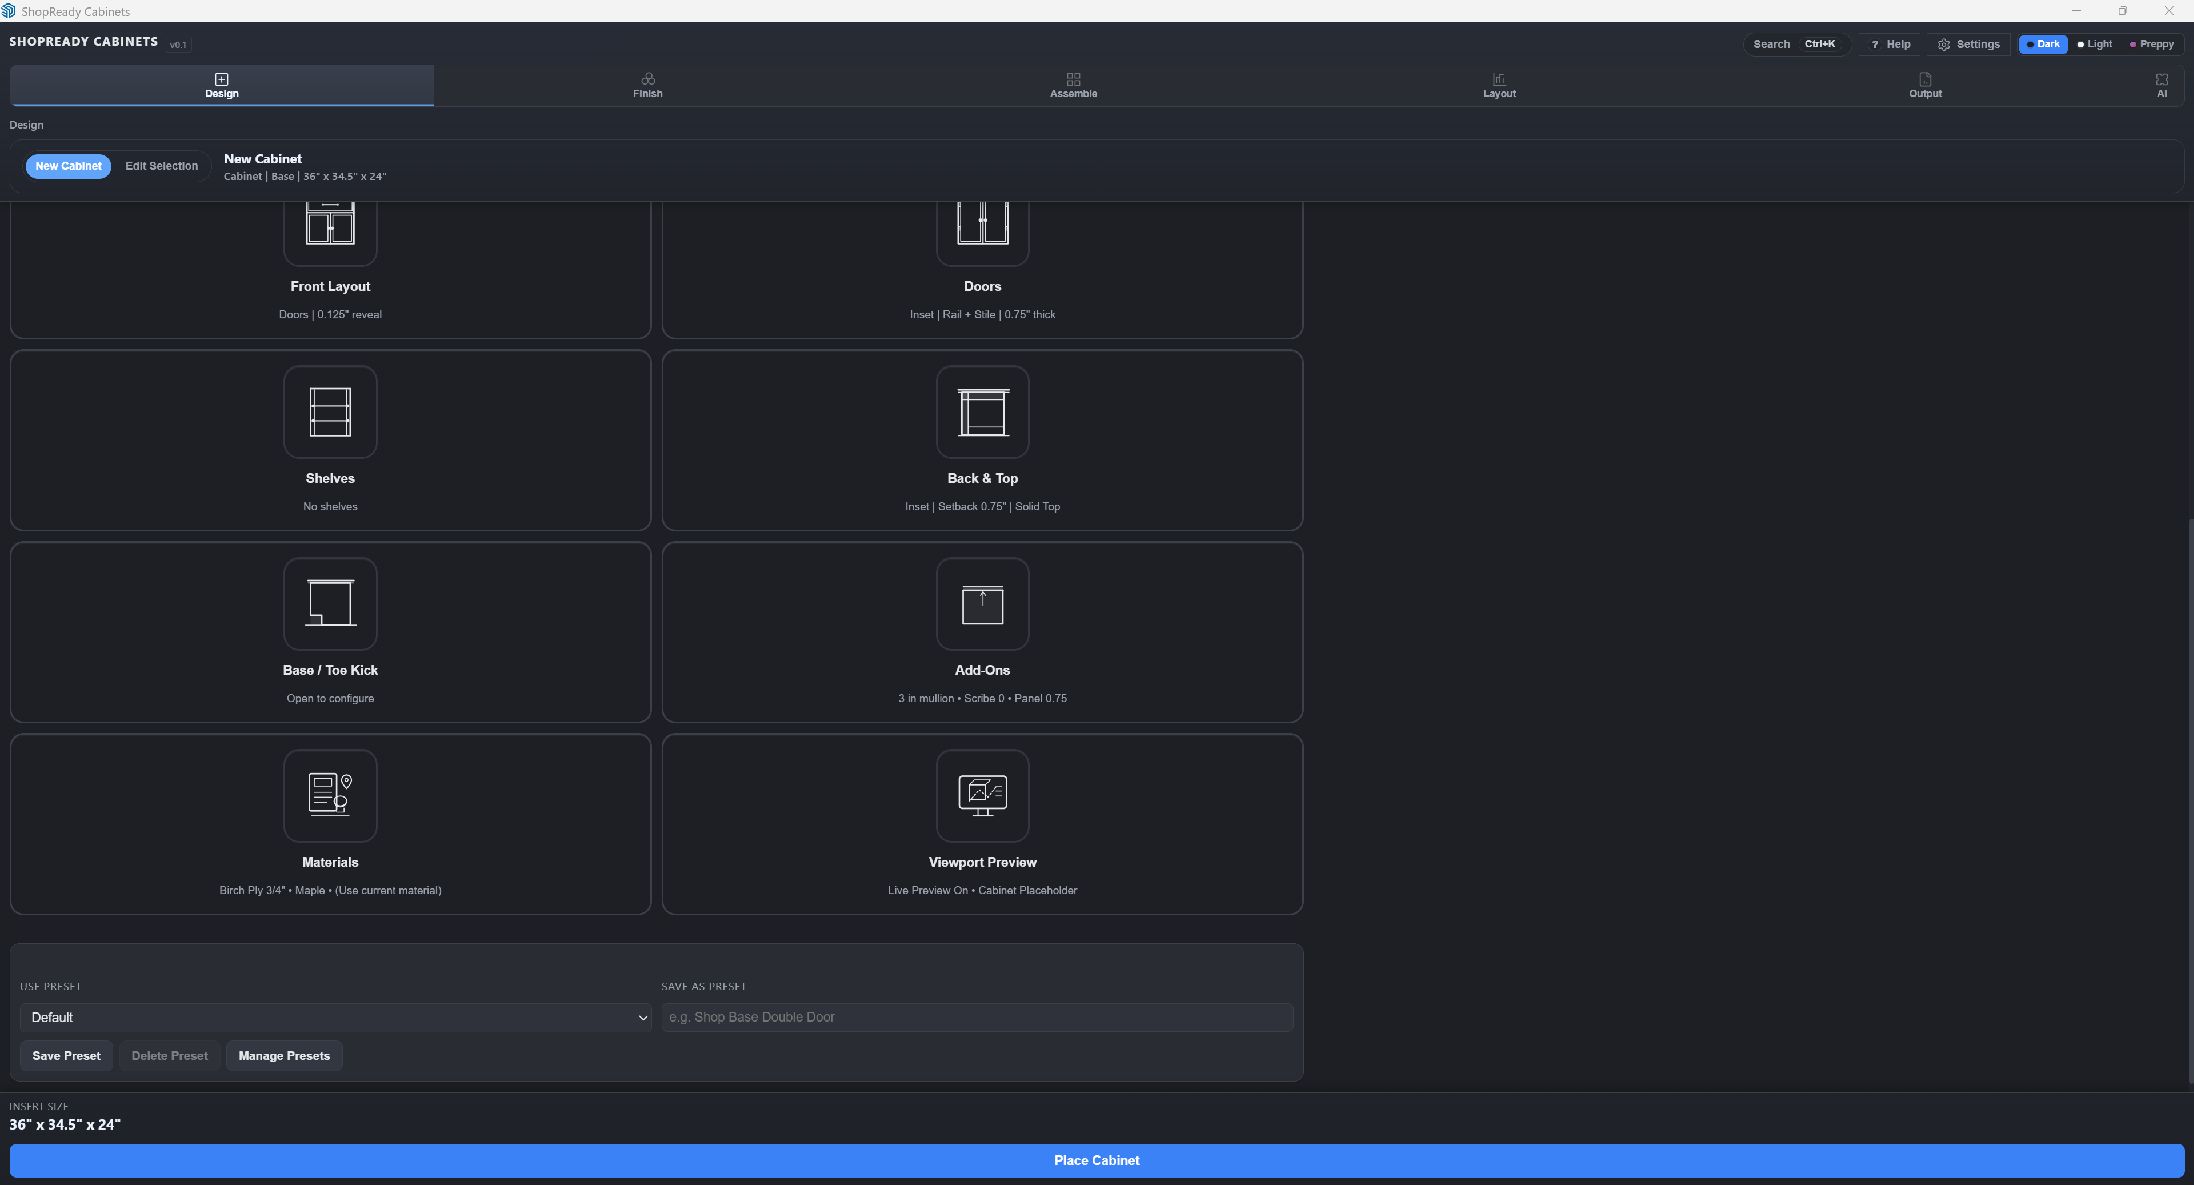The width and height of the screenshot is (2194, 1186).
Task: Click the vertical scrollbar on right edge
Action: coord(2189,800)
